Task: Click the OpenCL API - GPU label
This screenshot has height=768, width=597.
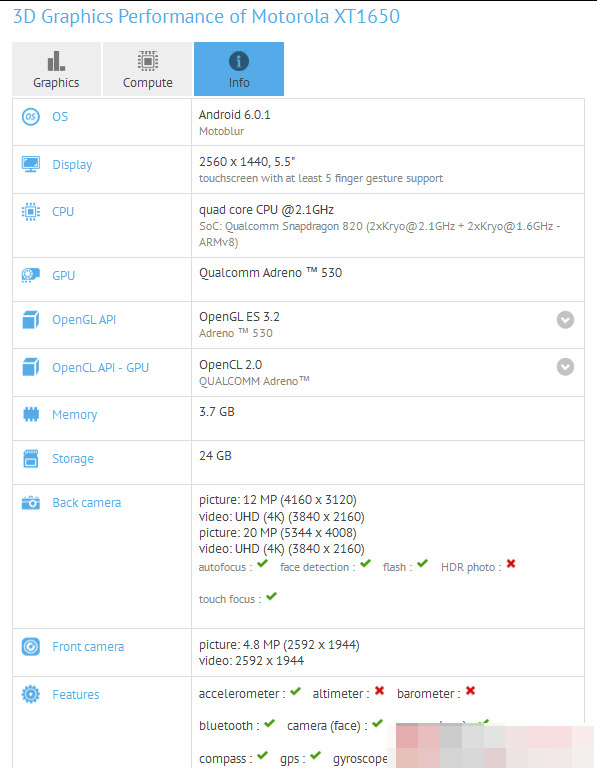Action: 100,367
